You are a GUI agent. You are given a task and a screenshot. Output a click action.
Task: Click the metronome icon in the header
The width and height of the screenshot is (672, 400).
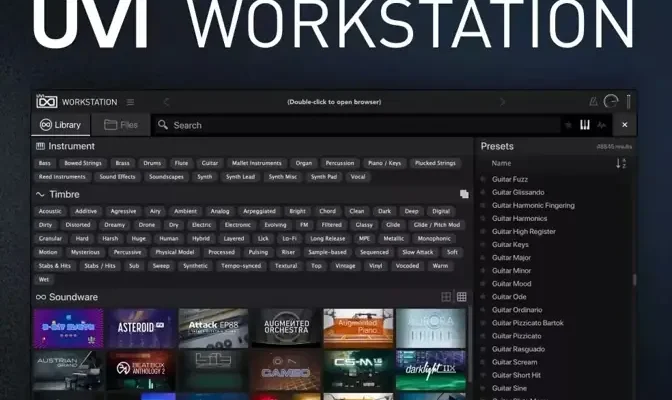tap(593, 102)
